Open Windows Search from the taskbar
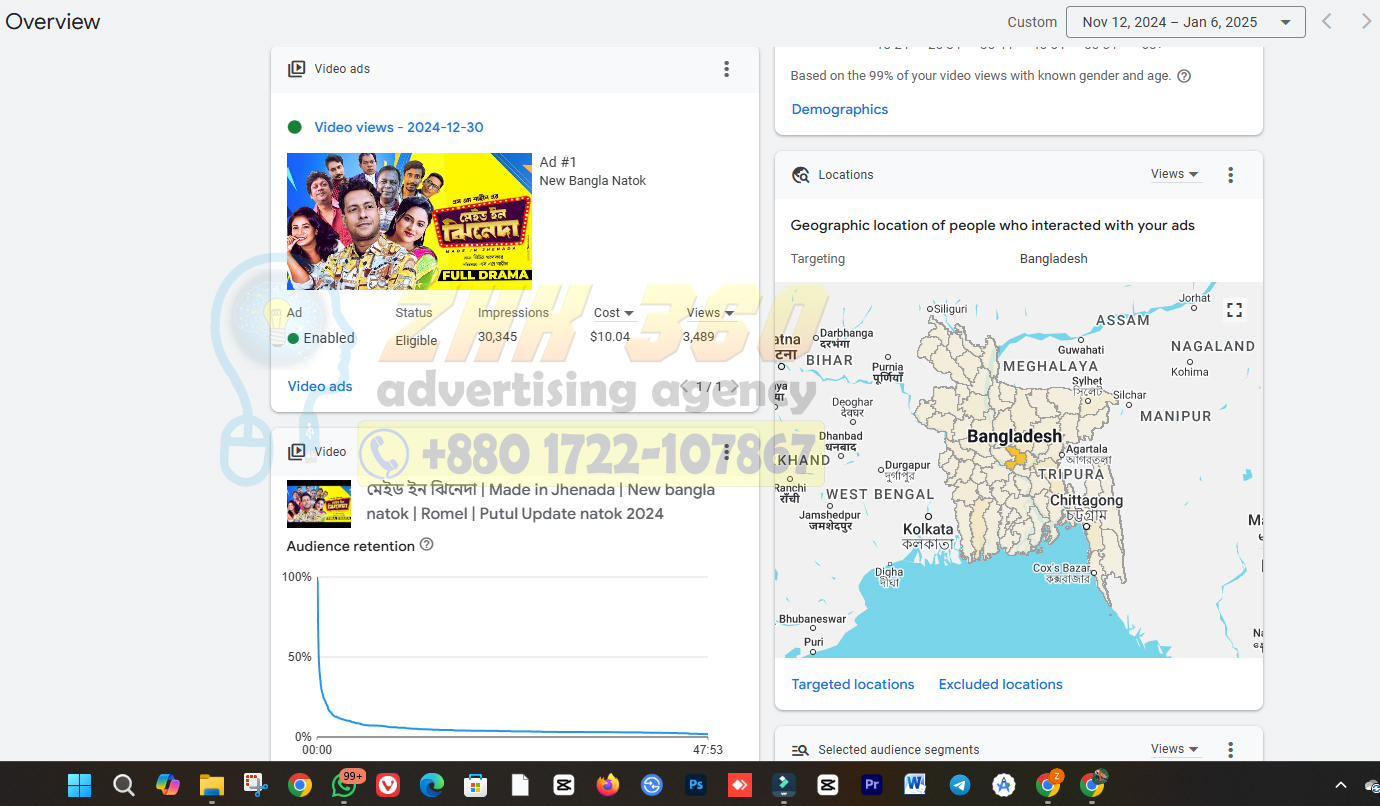This screenshot has width=1380, height=806. (124, 785)
